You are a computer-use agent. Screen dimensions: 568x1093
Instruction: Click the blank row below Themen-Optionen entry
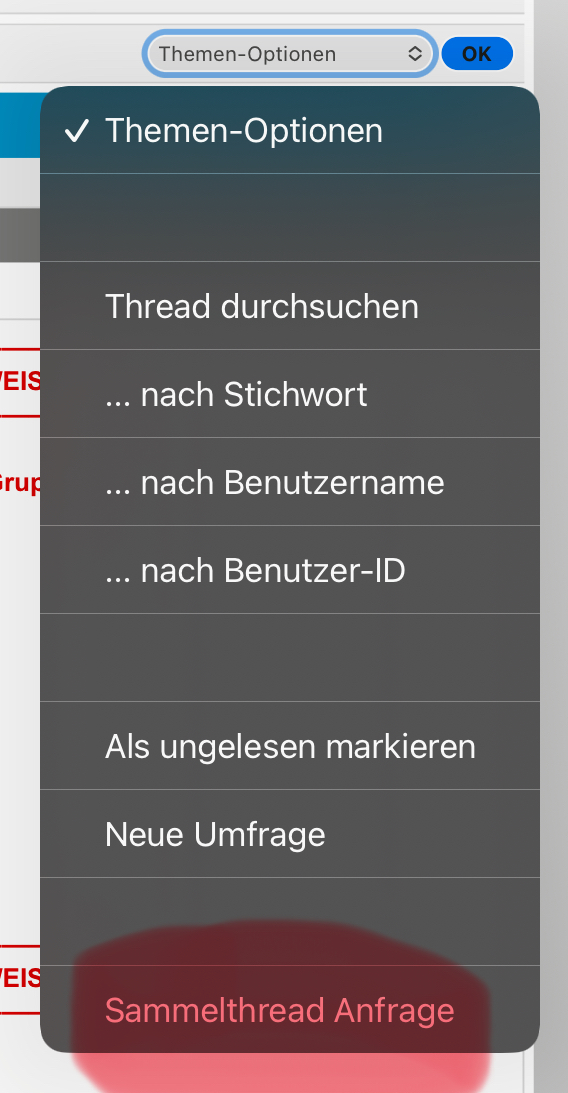[x=290, y=217]
